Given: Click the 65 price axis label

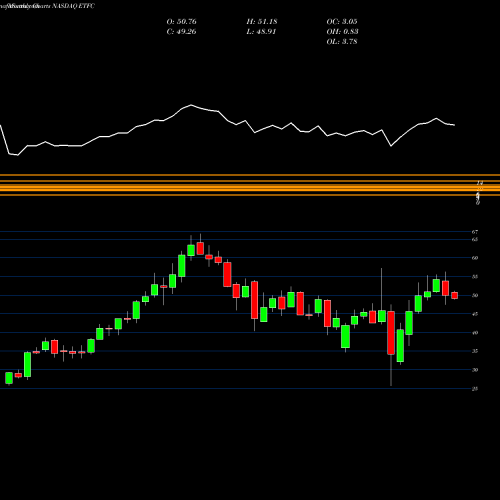Looking at the screenshot, I should (x=475, y=239).
